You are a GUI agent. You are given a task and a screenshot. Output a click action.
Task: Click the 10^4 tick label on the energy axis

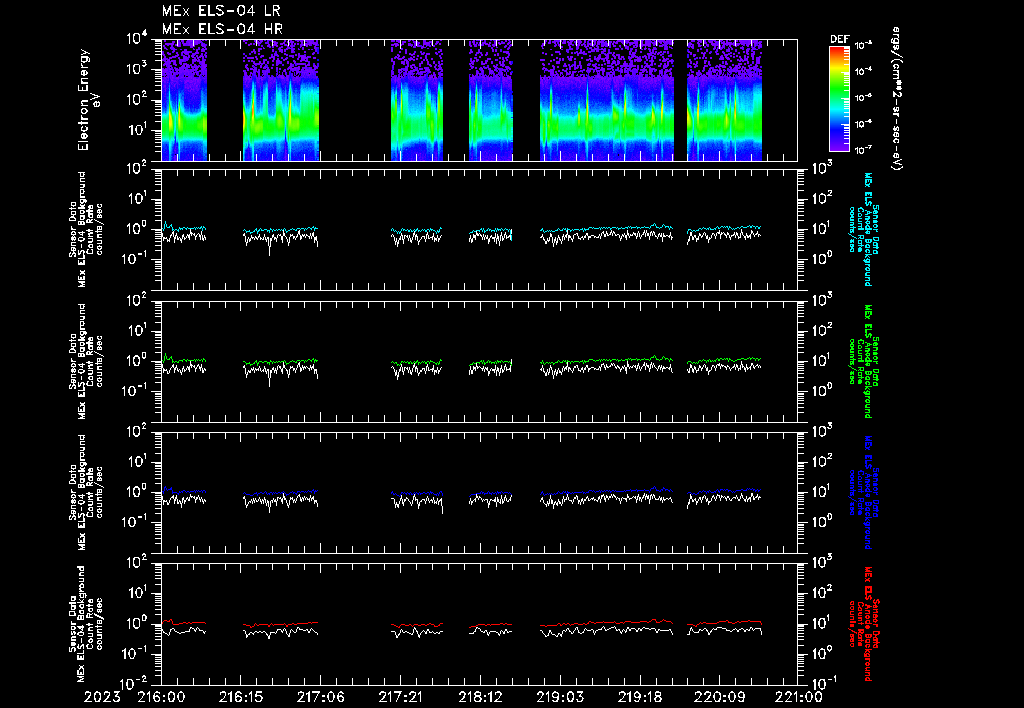137,39
